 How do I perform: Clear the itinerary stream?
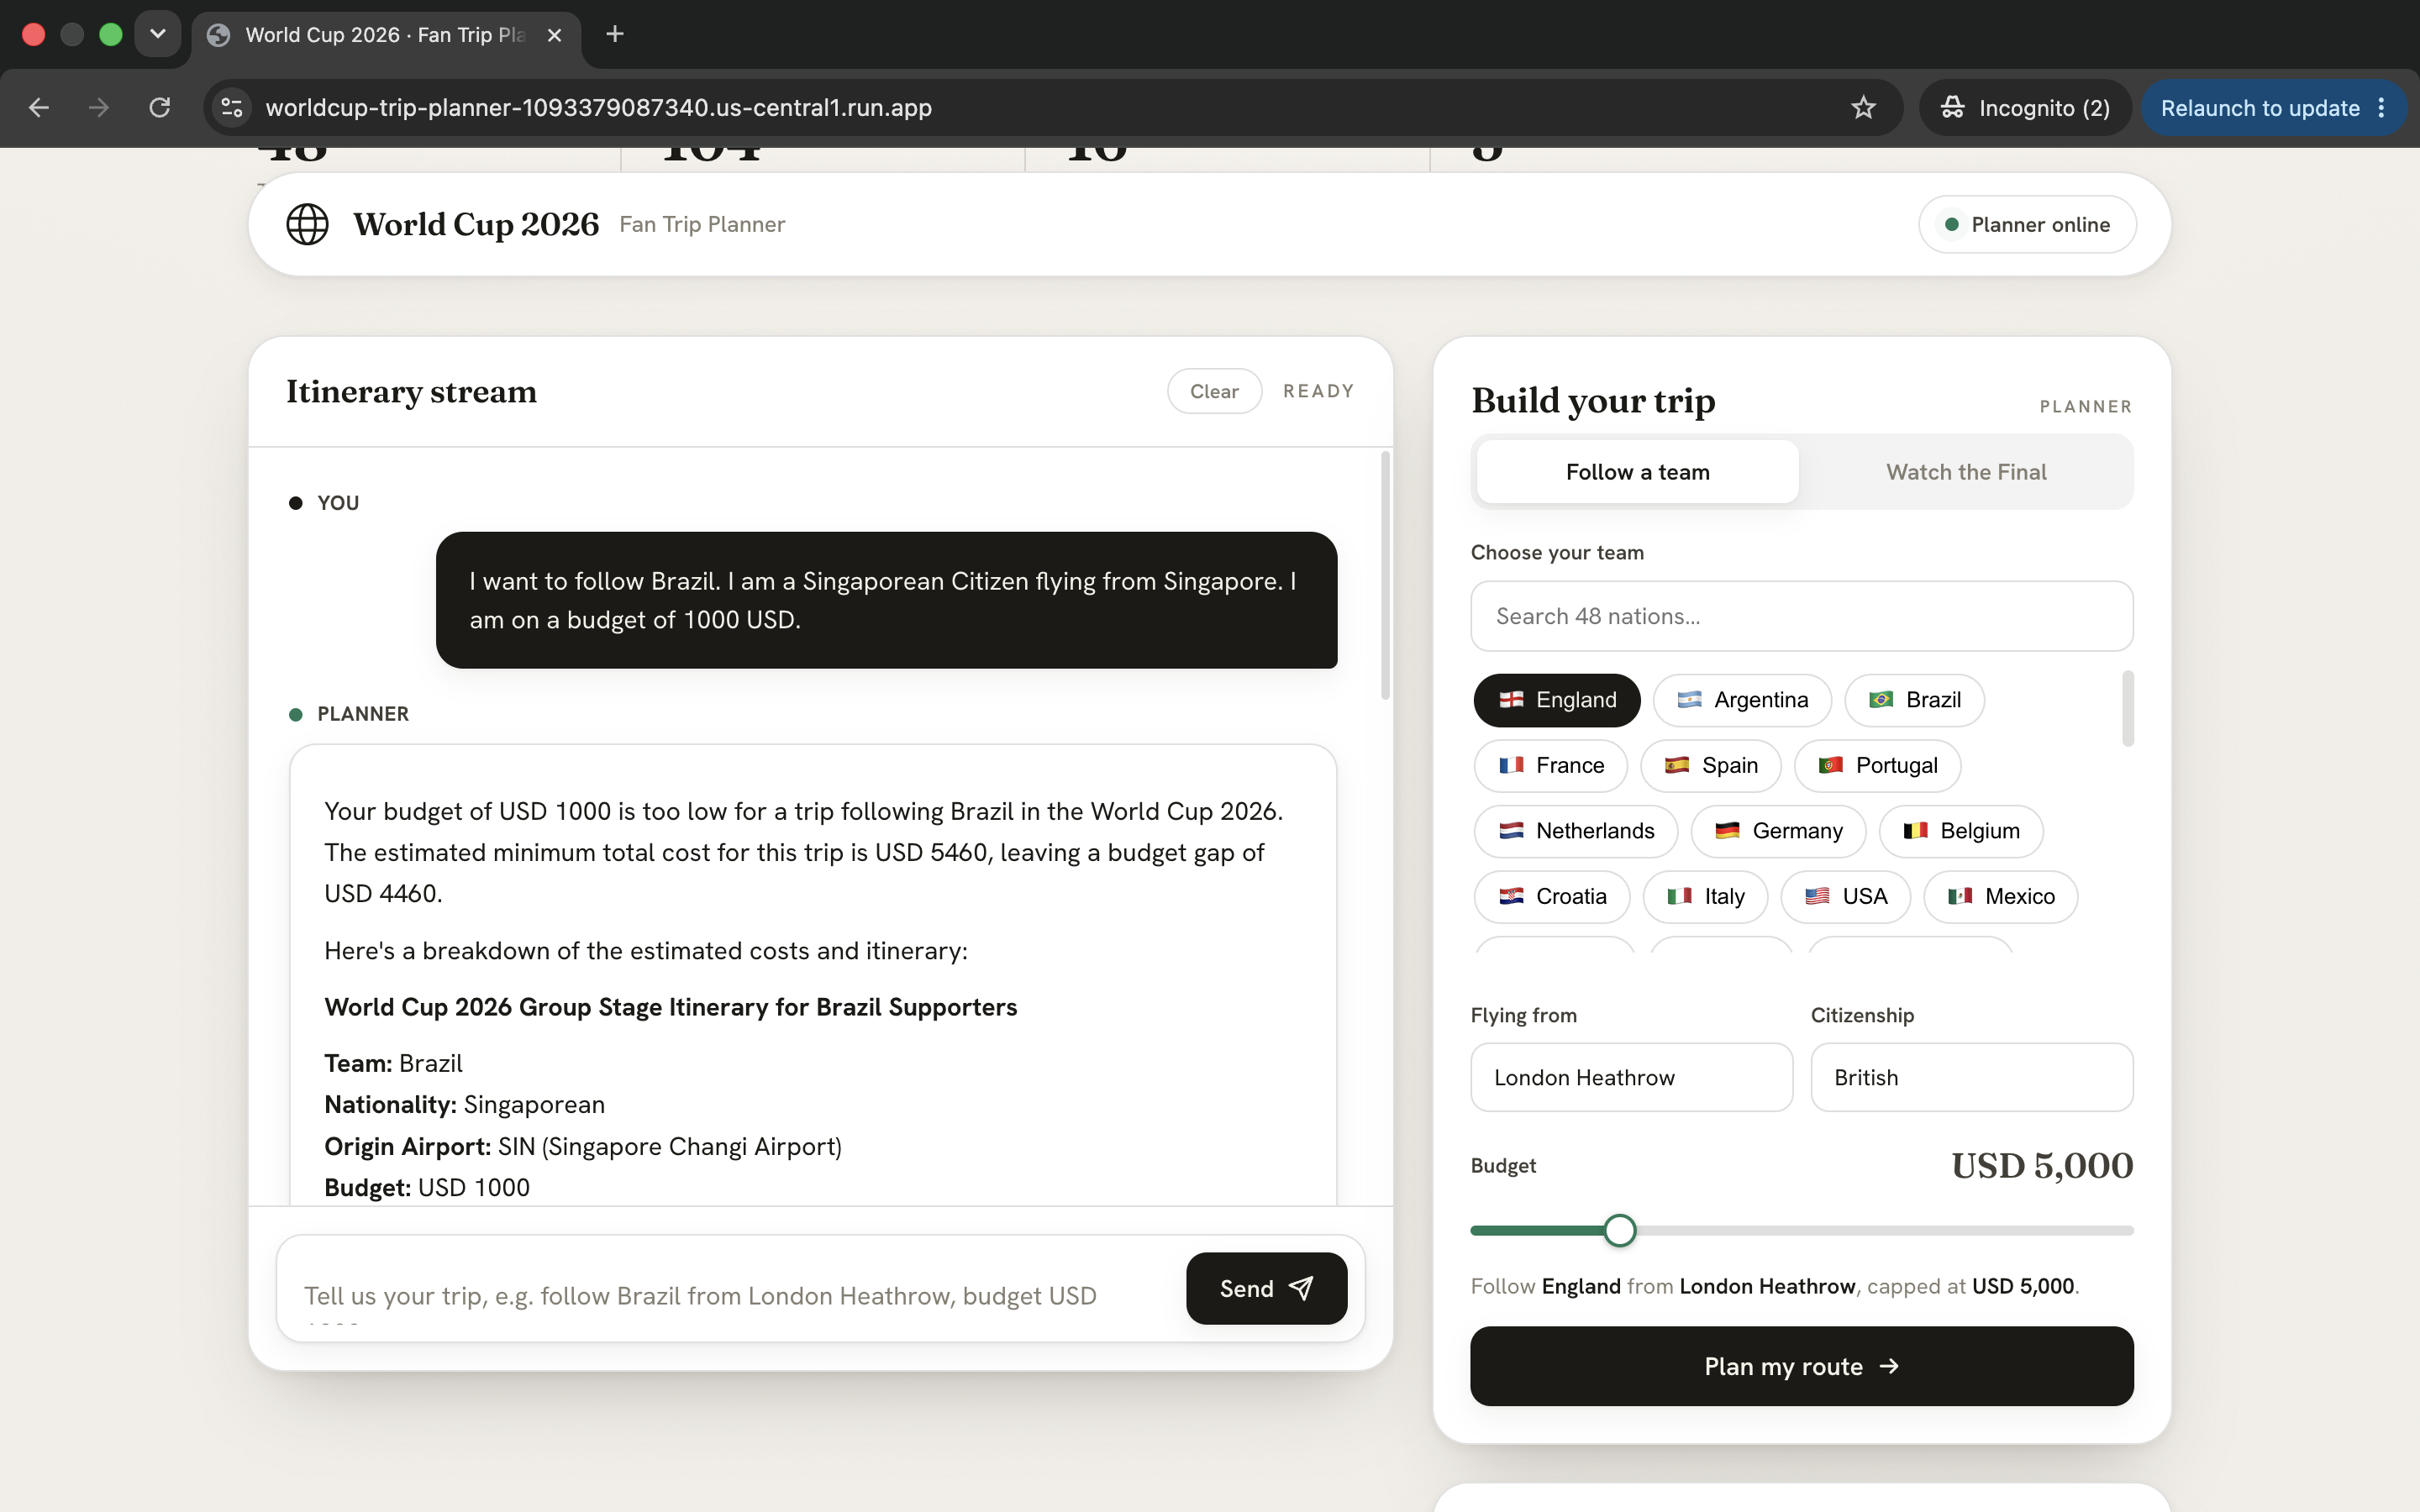click(x=1214, y=391)
